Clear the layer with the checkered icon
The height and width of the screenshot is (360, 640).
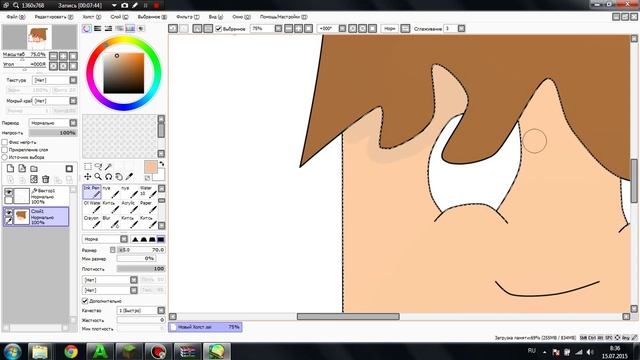pyautogui.click(x=34, y=179)
